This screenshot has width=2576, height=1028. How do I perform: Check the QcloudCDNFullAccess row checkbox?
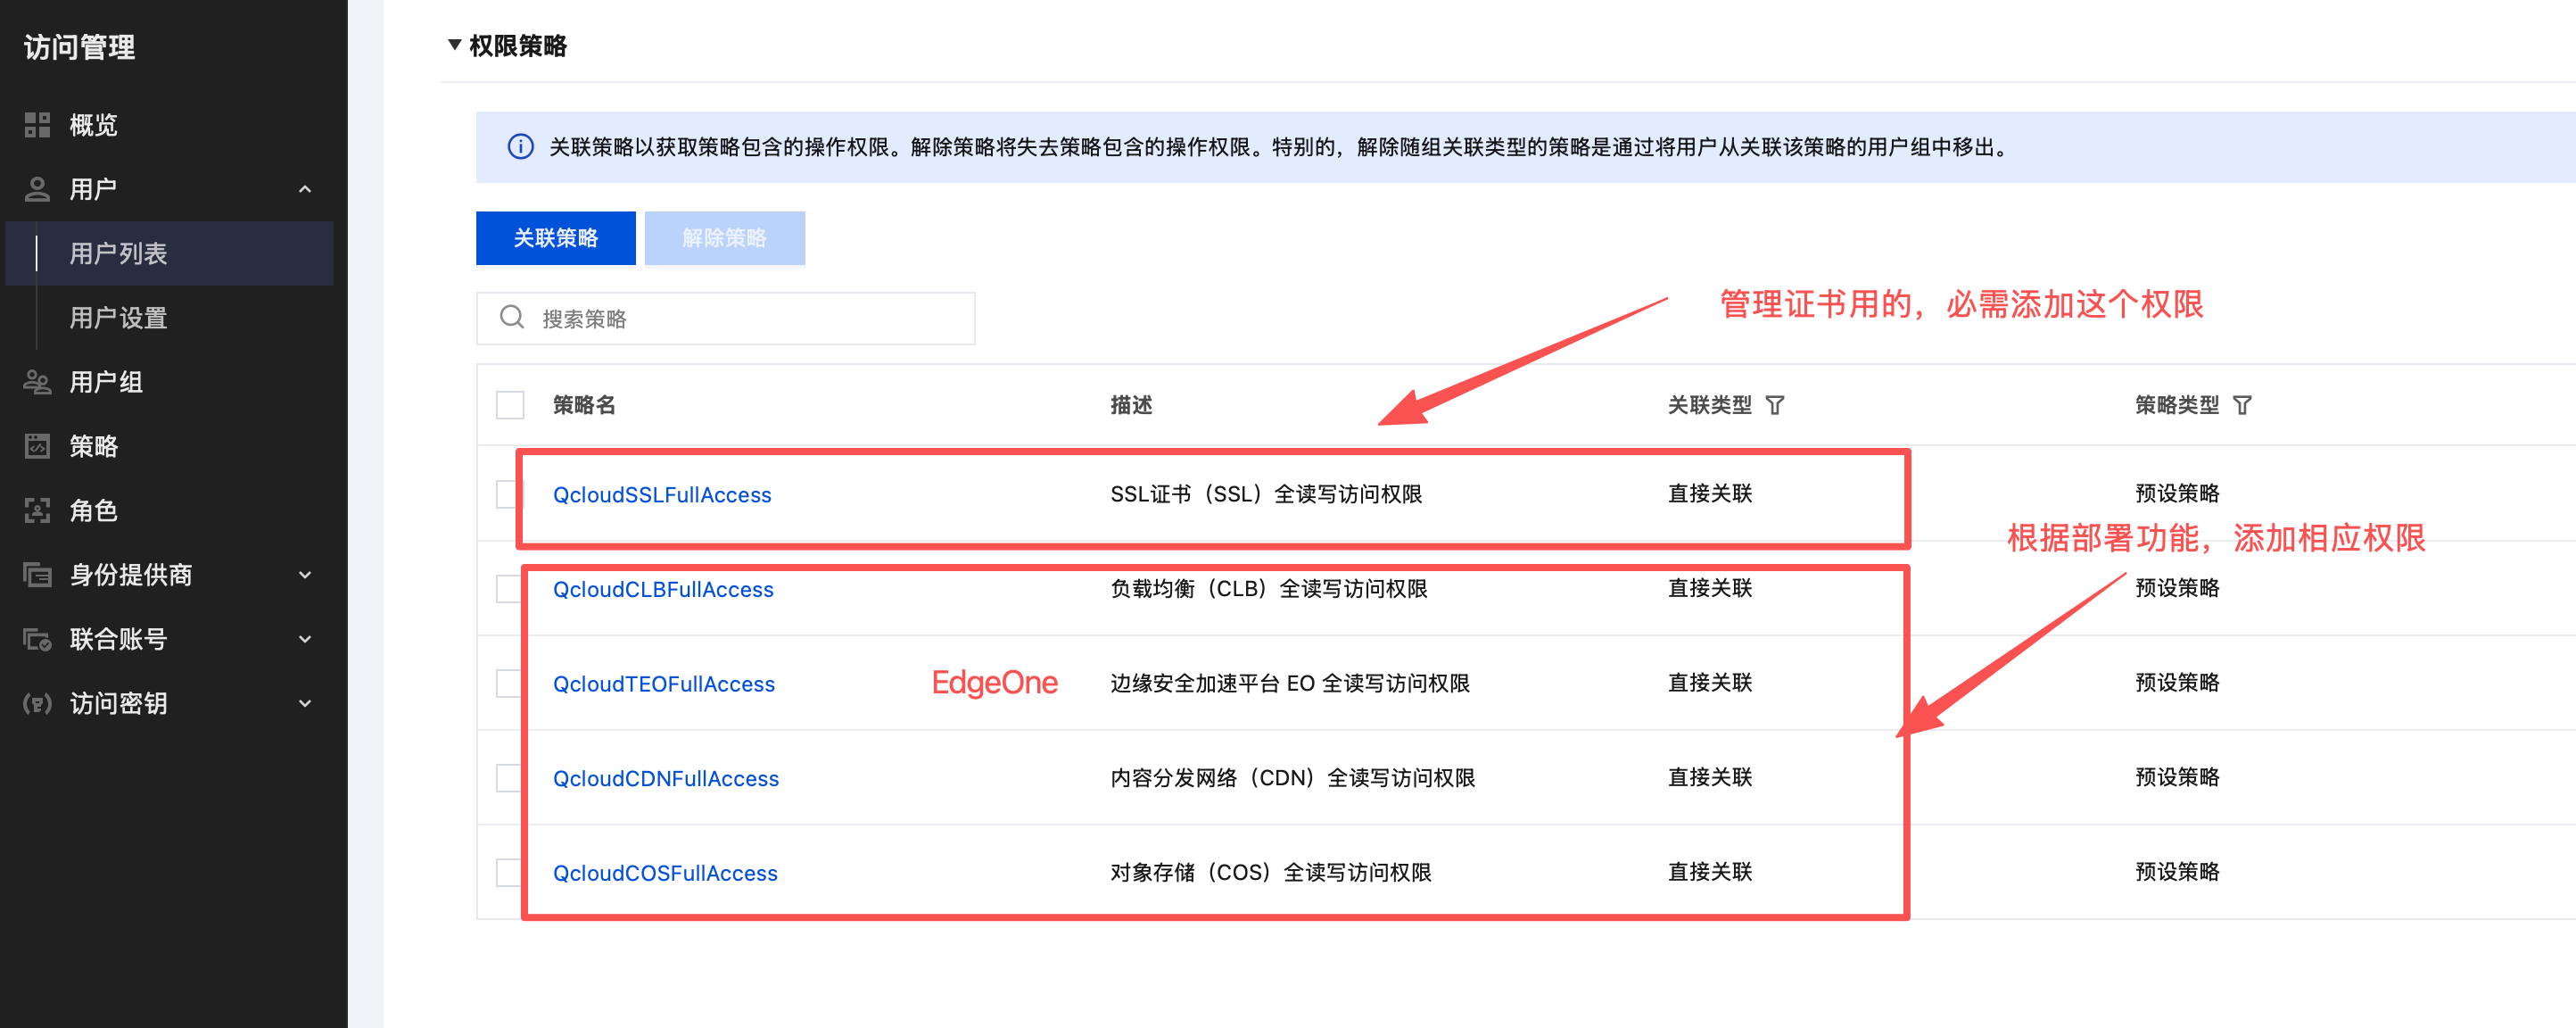coord(509,778)
